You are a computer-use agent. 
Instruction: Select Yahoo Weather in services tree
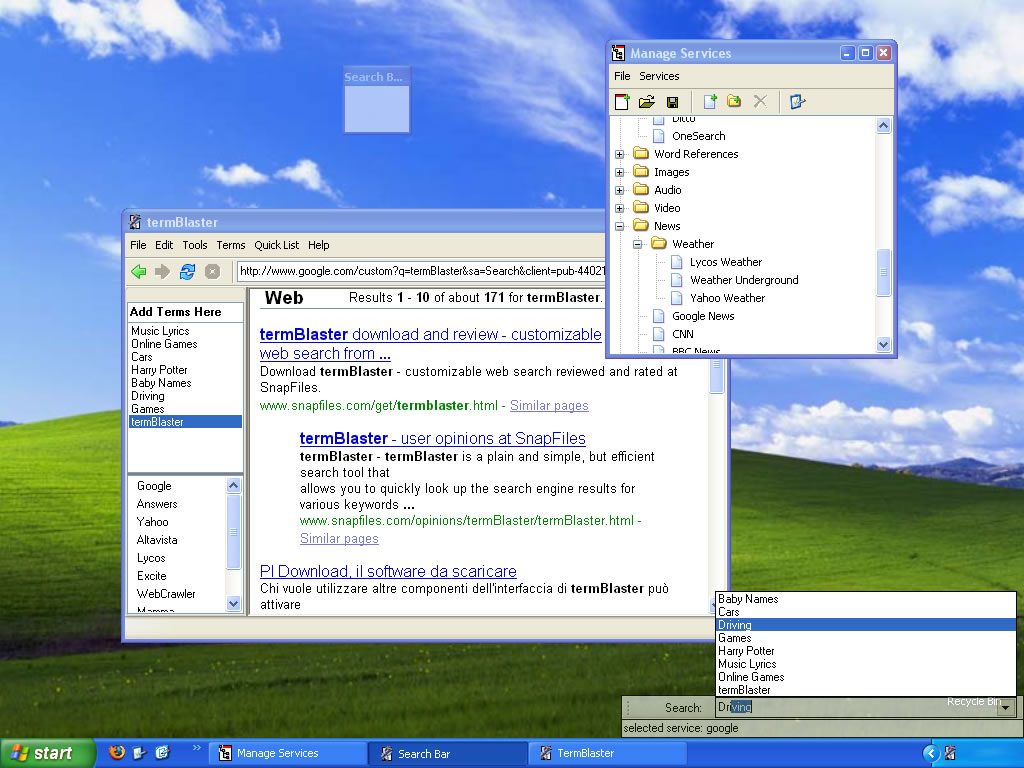(728, 298)
